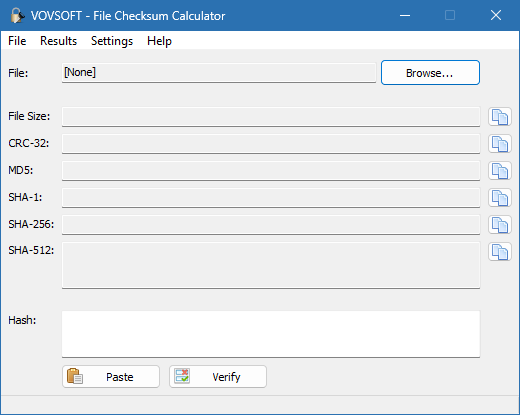Select the File path field showing [None]
Viewport: 520px width, 415px height.
click(x=219, y=73)
